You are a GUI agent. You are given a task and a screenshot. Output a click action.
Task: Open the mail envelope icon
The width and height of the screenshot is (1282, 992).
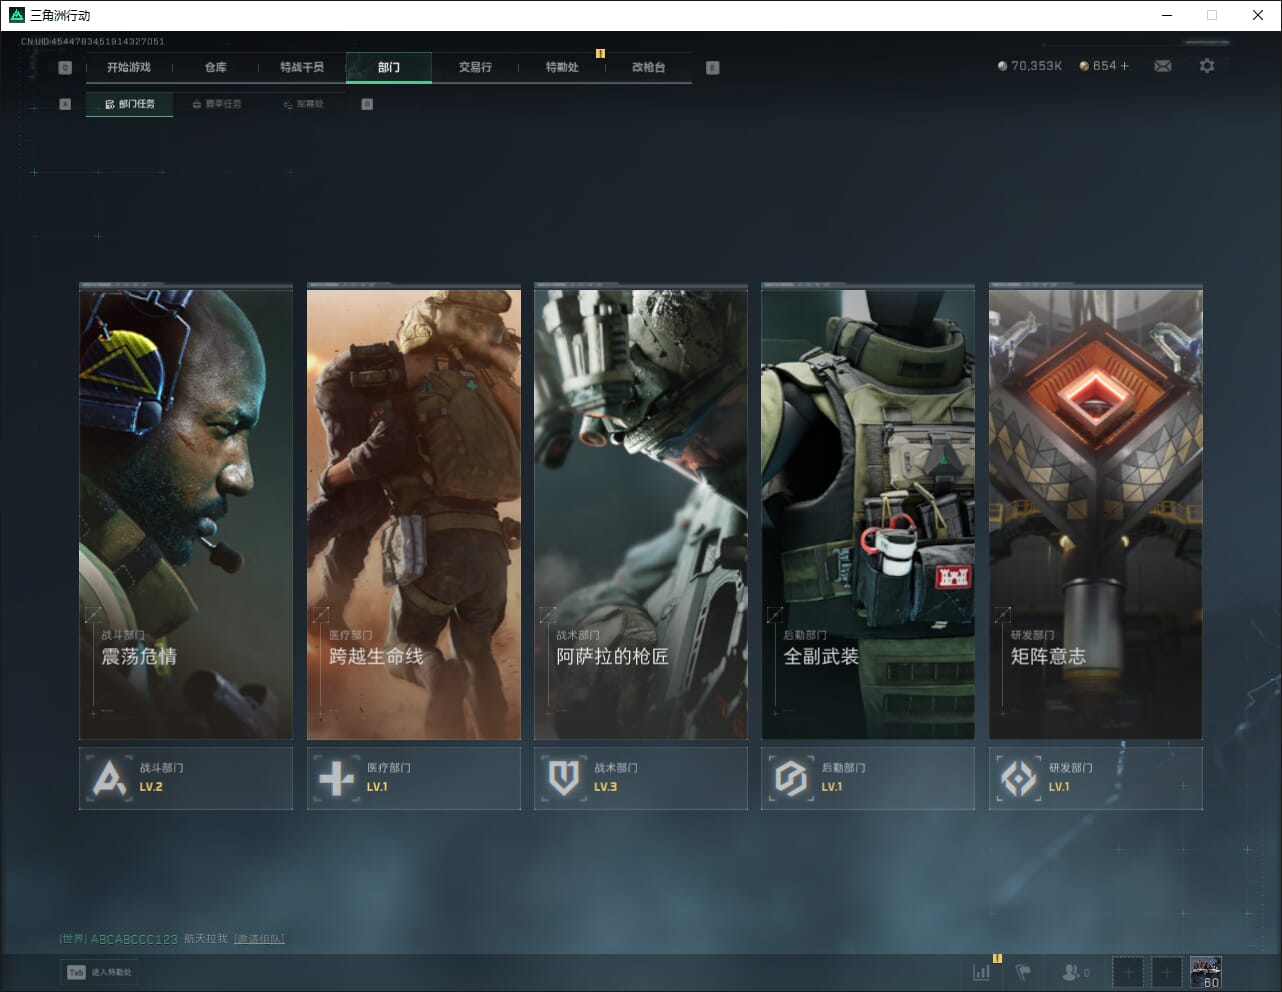tap(1163, 66)
